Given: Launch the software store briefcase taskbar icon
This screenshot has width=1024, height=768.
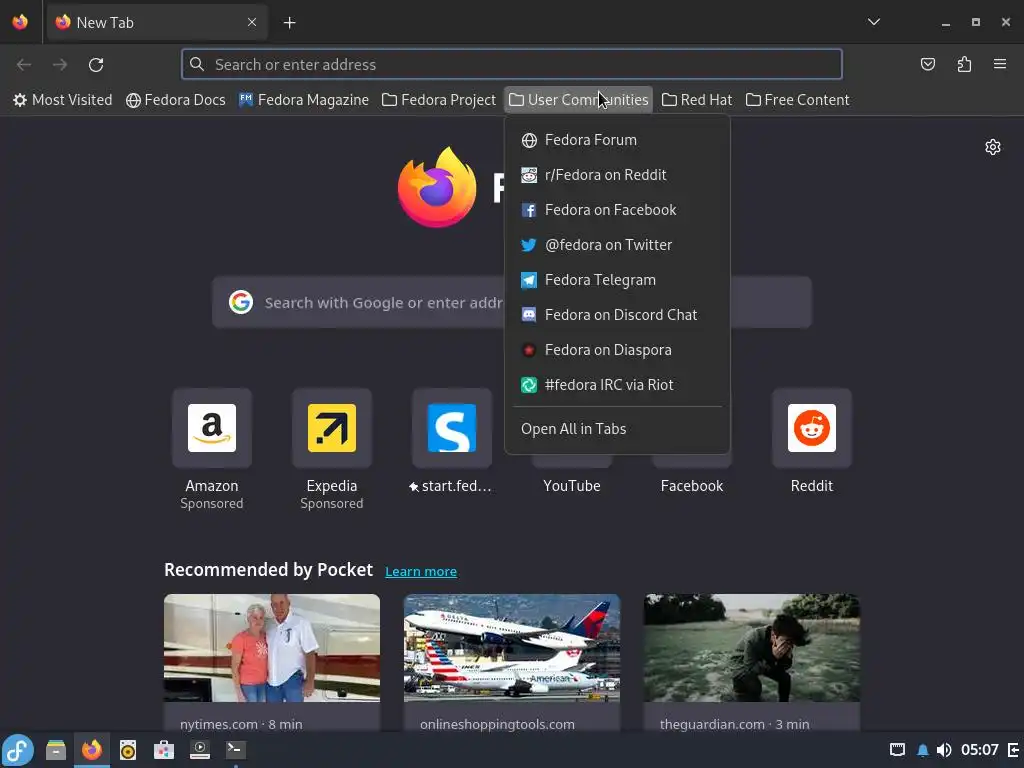Looking at the screenshot, I should point(164,750).
